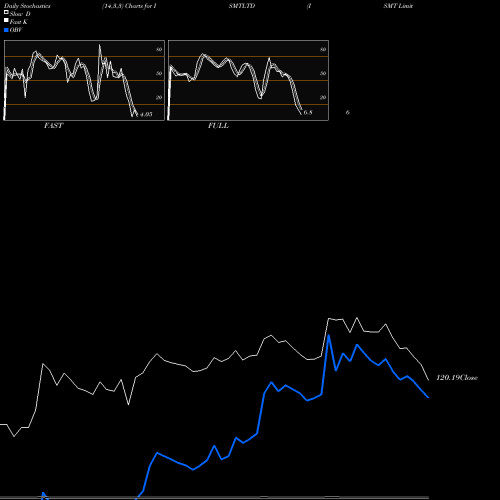Click the 'FULL' label under the right chart
The image size is (500, 500).
(x=218, y=125)
